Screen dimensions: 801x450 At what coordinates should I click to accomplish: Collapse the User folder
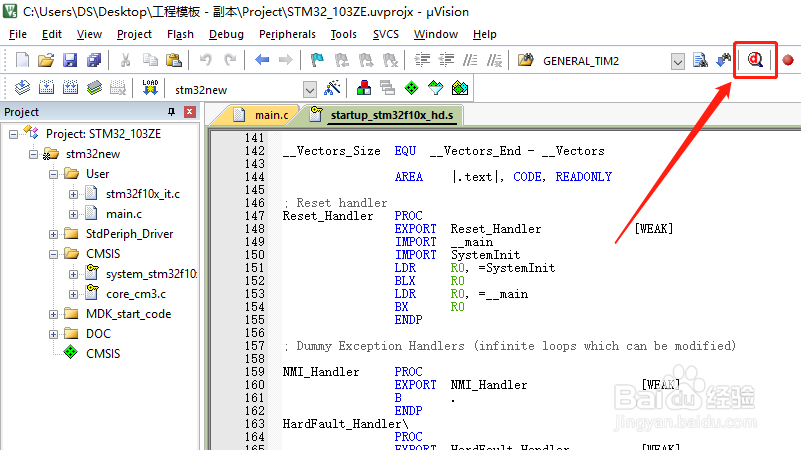(x=53, y=174)
